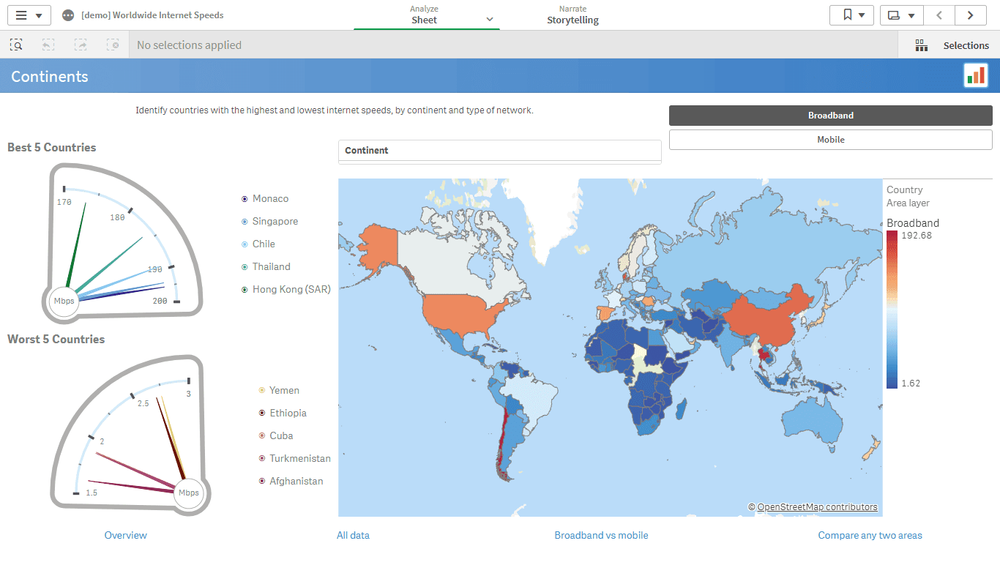
Task: Switch to Broadband network type
Action: pyautogui.click(x=830, y=116)
